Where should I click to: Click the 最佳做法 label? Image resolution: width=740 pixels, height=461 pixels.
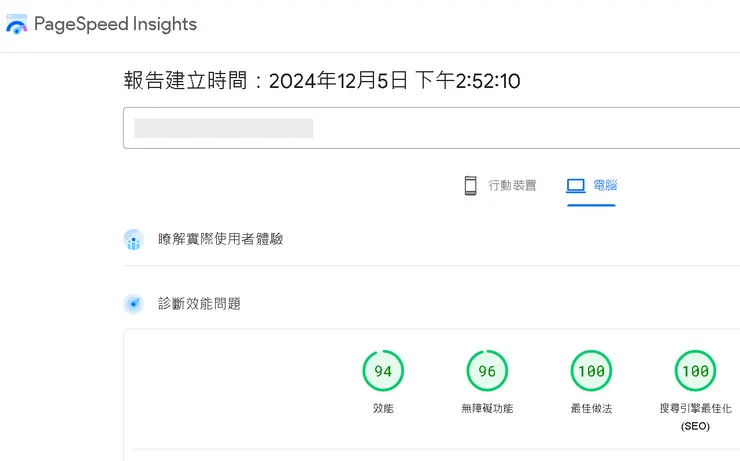(x=591, y=409)
